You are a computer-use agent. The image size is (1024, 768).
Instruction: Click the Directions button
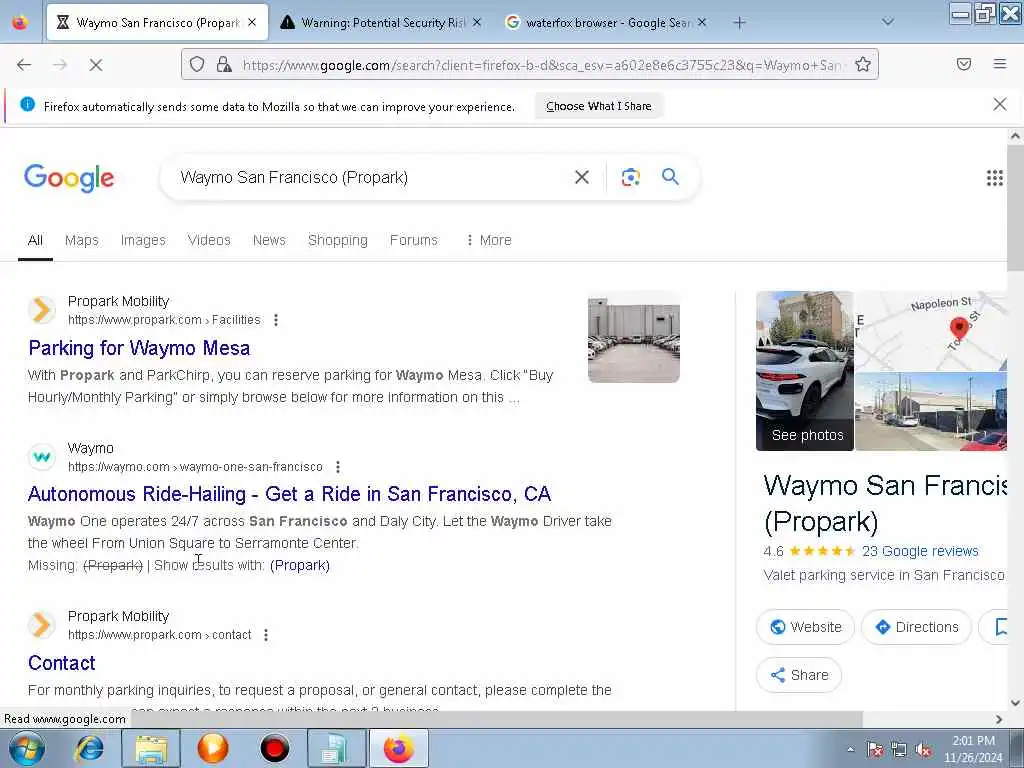tap(916, 627)
